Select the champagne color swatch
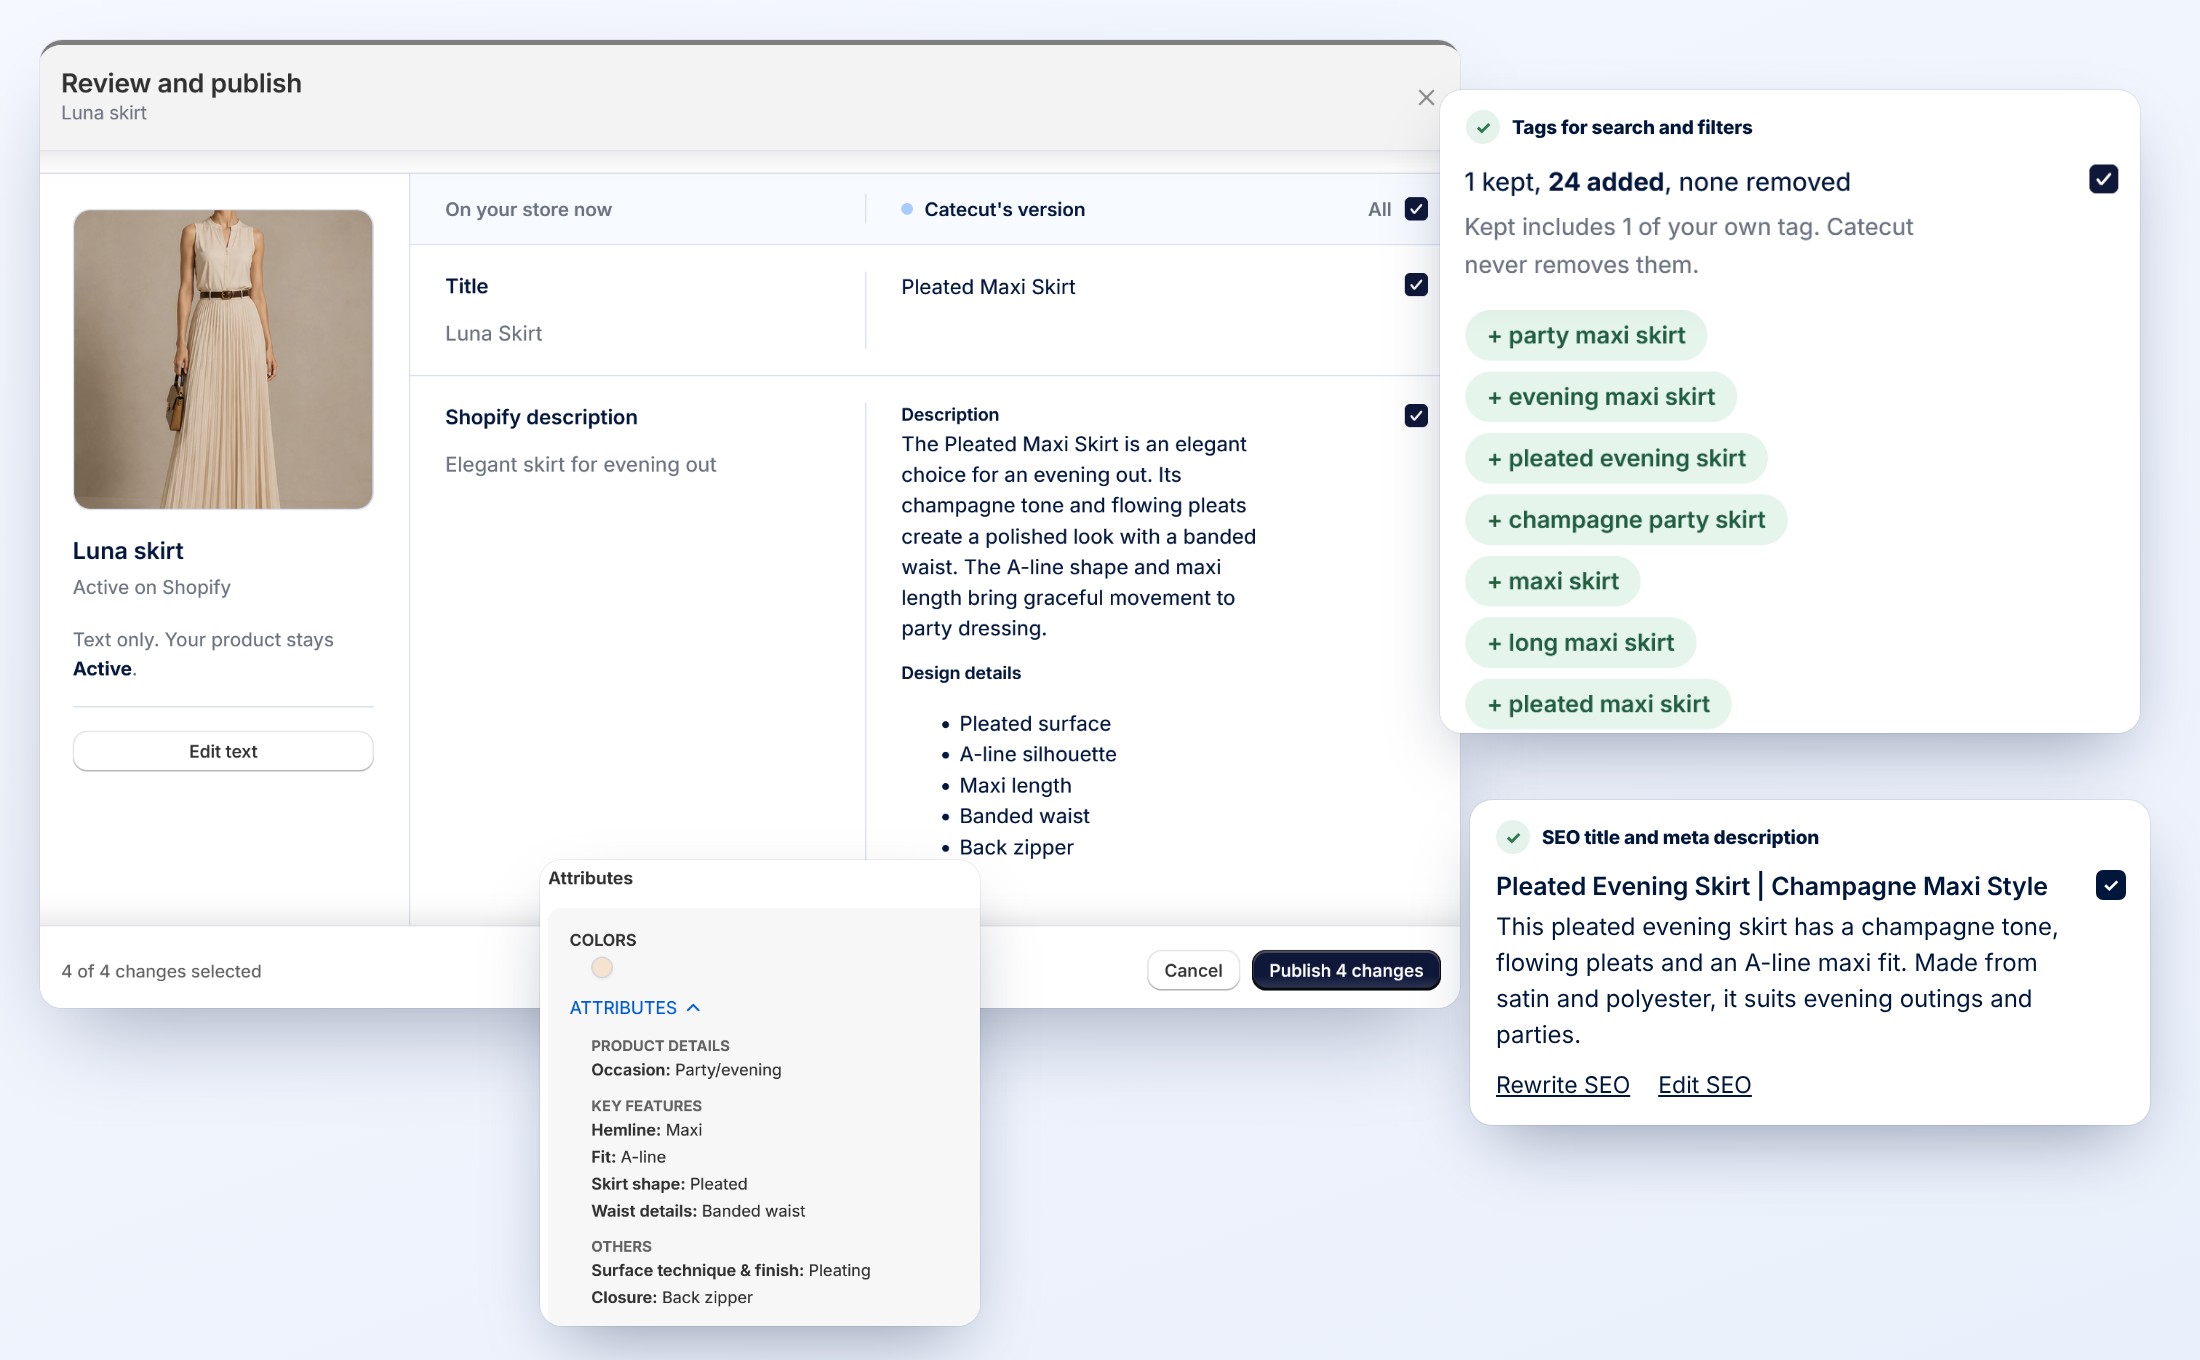The image size is (2200, 1360). point(602,968)
